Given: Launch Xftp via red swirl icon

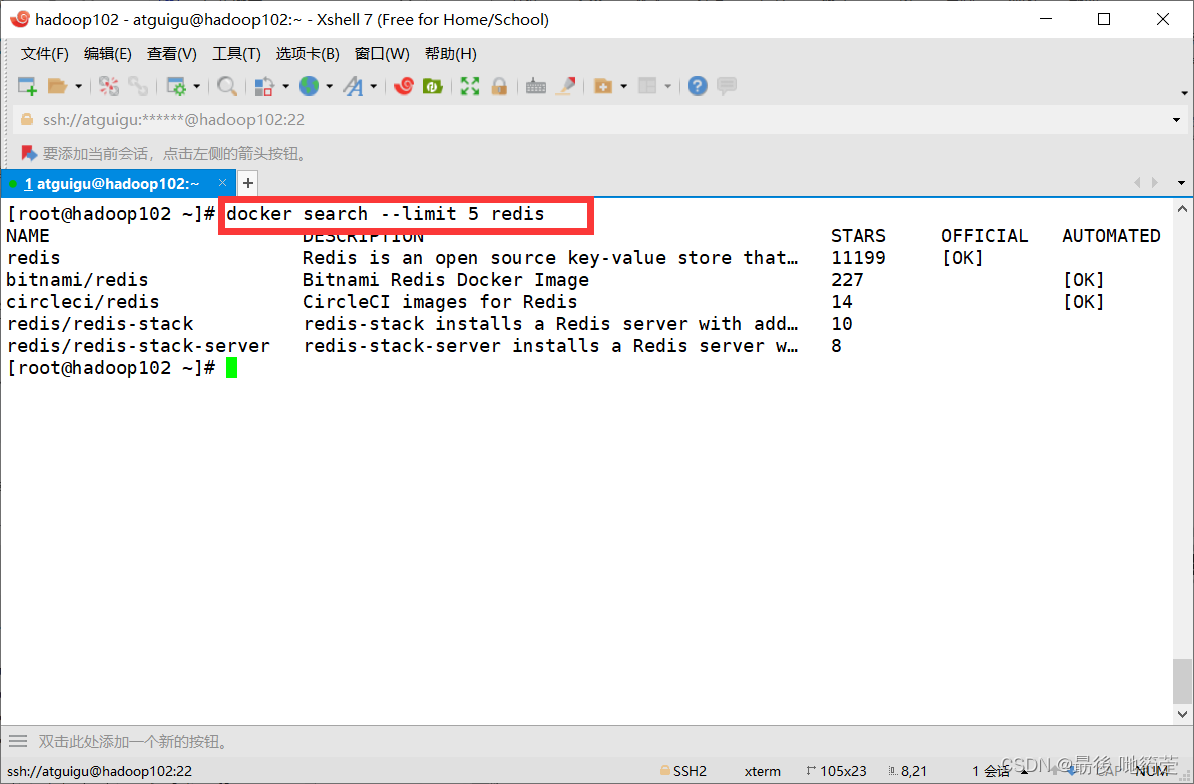Looking at the screenshot, I should (x=404, y=86).
